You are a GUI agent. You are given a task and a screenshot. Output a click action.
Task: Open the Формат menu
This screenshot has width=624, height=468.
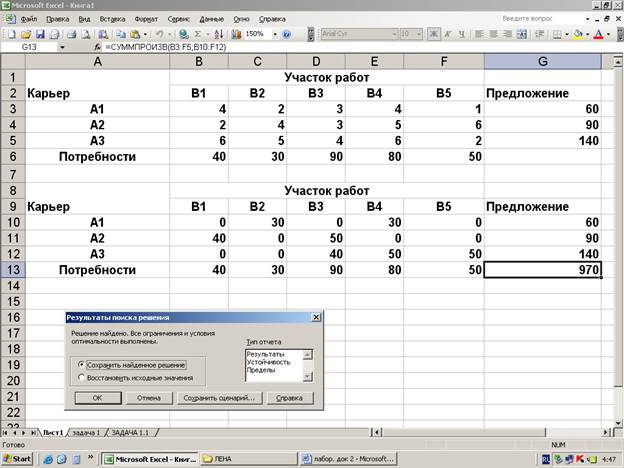(146, 19)
